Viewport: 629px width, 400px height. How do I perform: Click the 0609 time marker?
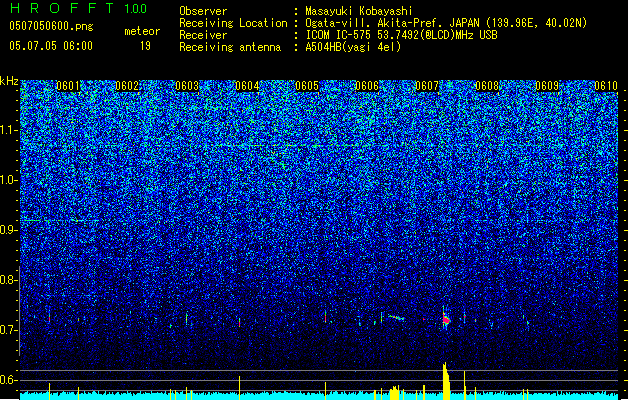547,86
